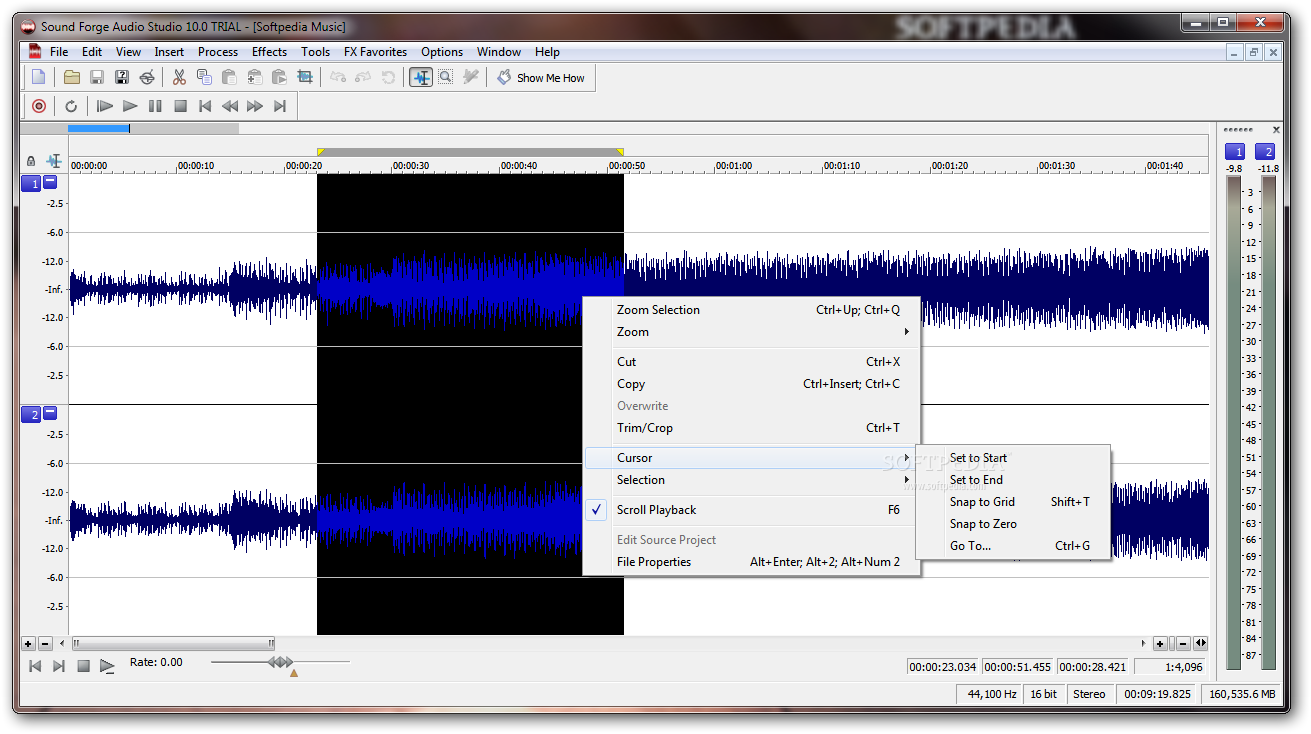The width and height of the screenshot is (1311, 734).
Task: Choose Copy in the context menu
Action: tap(751, 384)
